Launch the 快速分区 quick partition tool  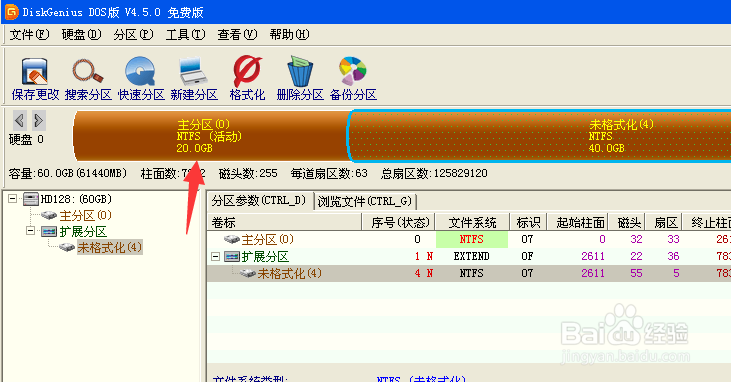[x=140, y=71]
